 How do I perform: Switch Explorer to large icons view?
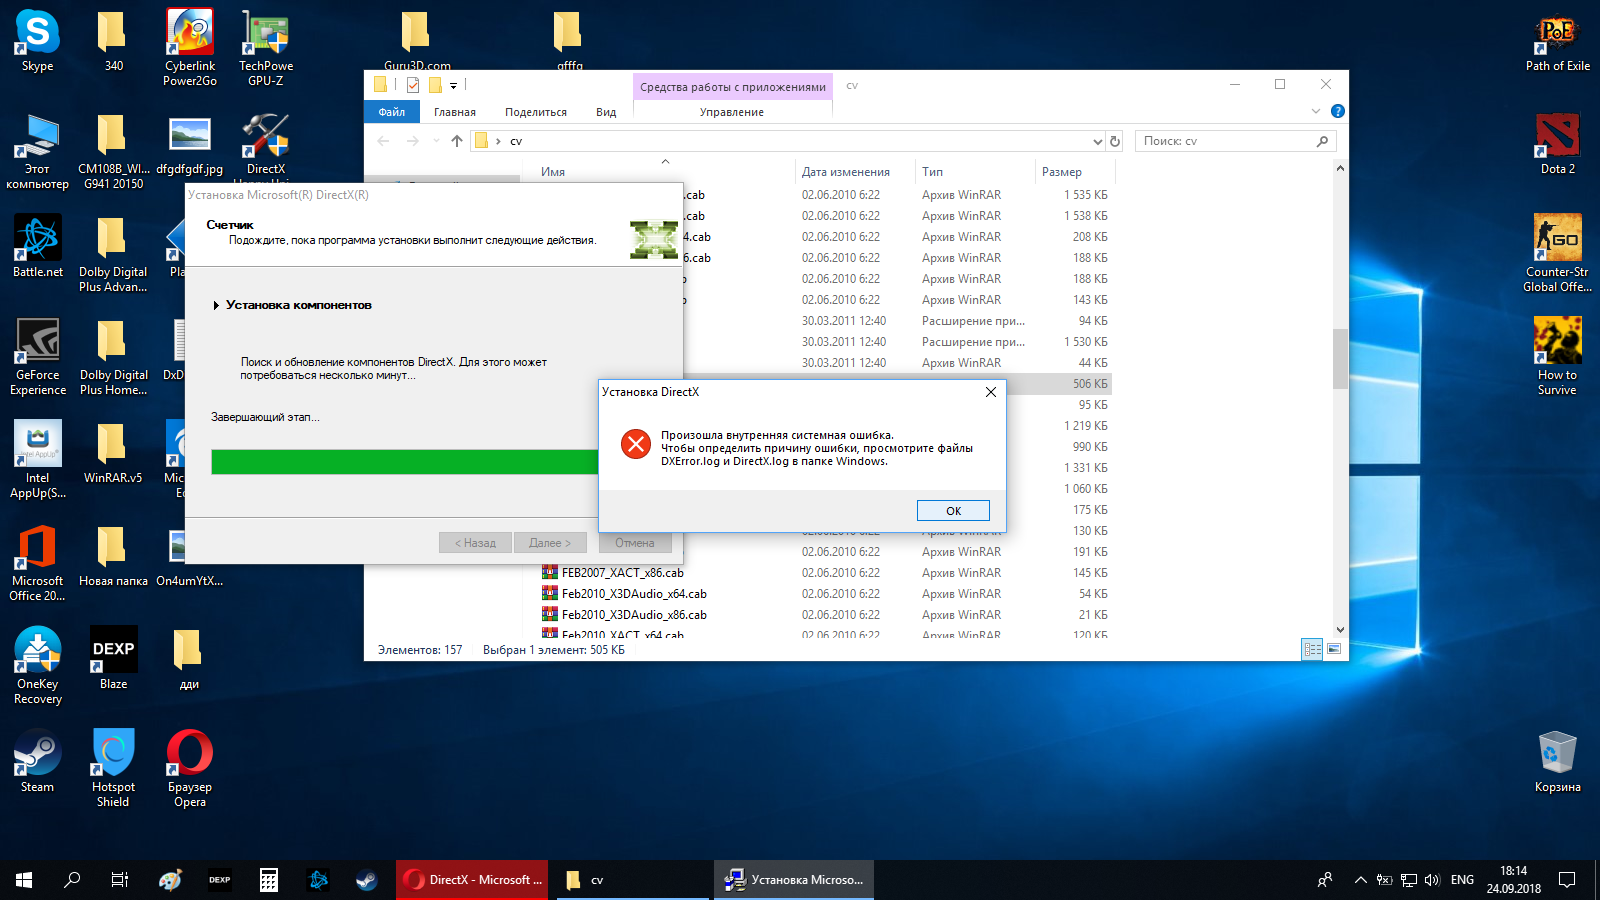pos(1334,649)
